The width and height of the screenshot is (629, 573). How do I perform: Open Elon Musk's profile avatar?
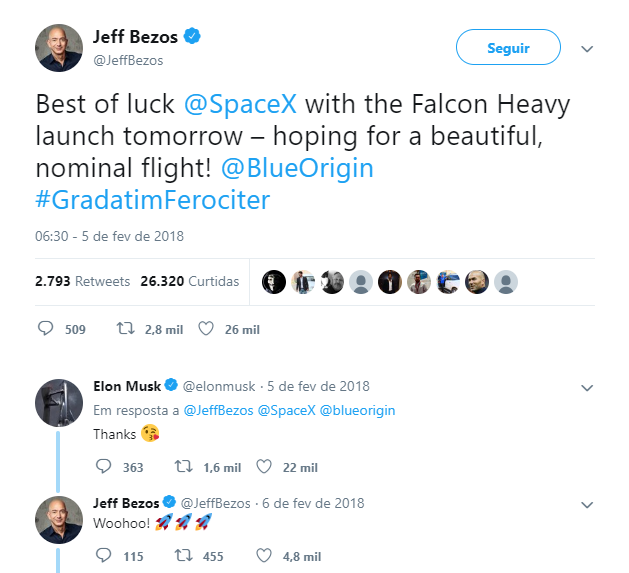[x=59, y=403]
